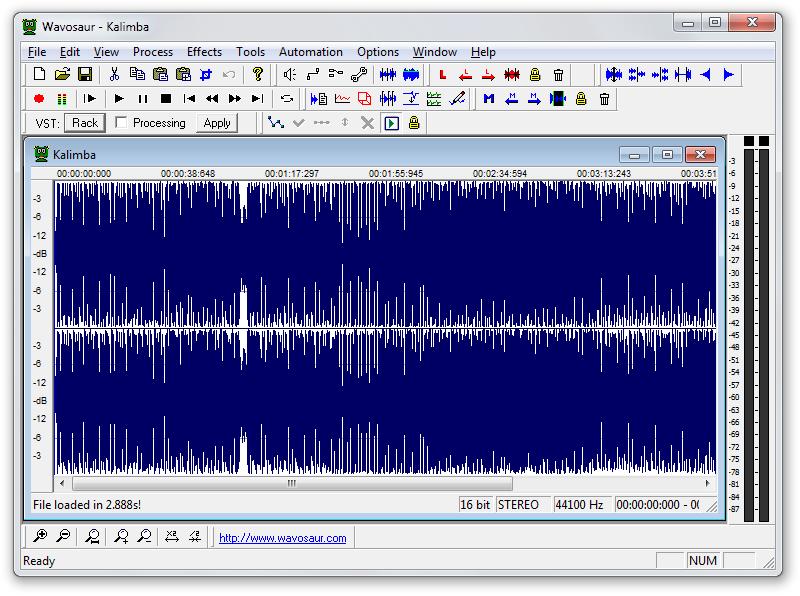Go to end with the skip-forward button
The image size is (800, 596).
click(258, 98)
